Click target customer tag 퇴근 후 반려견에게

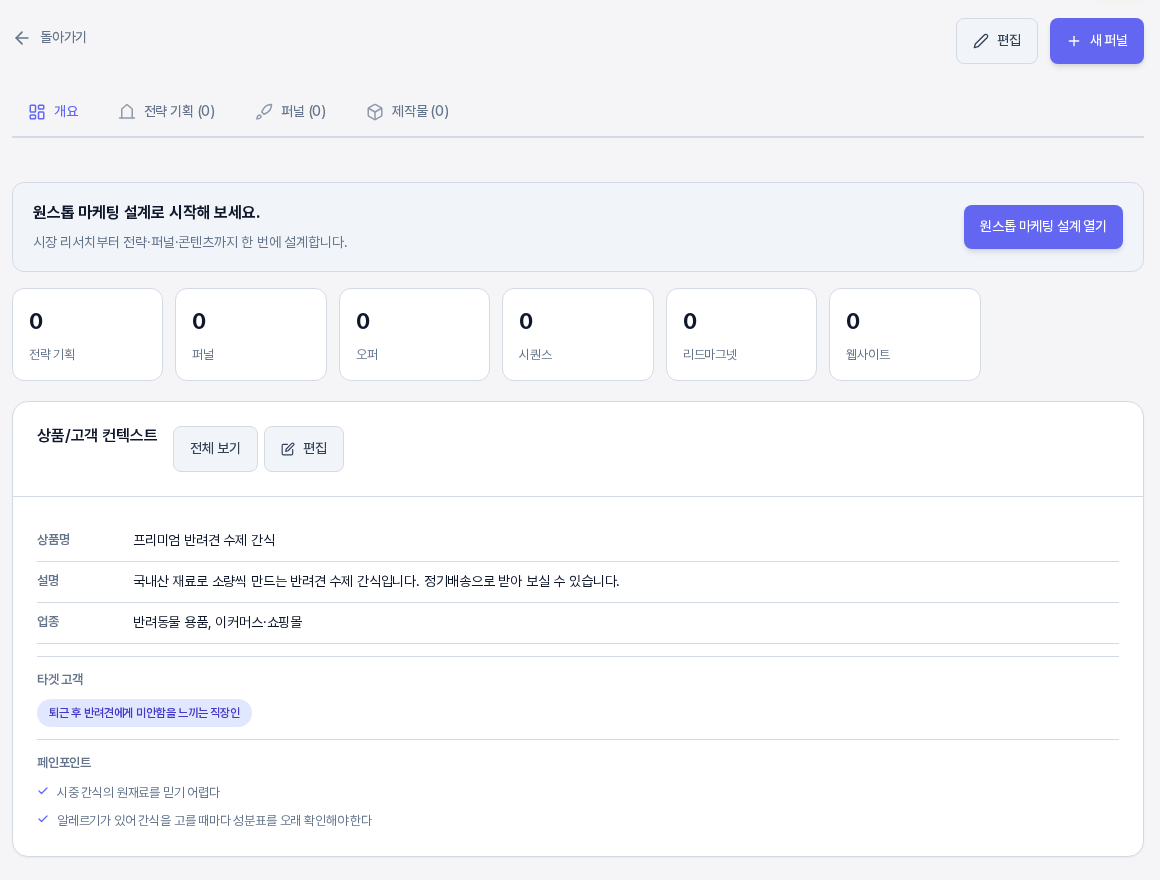click(x=144, y=713)
